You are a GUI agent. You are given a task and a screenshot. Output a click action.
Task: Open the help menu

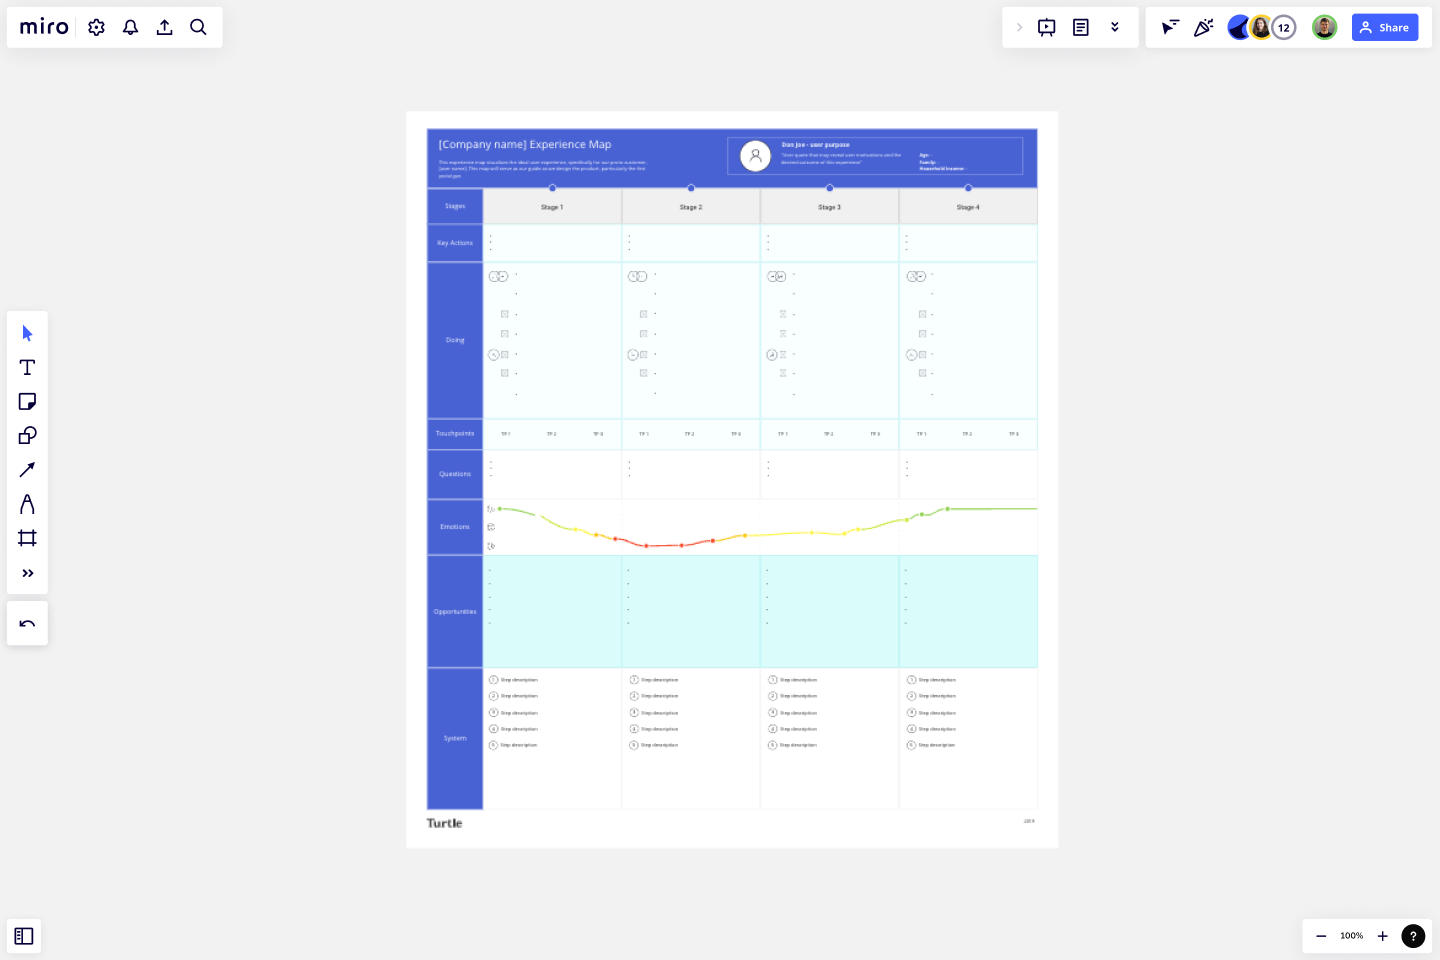click(x=1413, y=936)
